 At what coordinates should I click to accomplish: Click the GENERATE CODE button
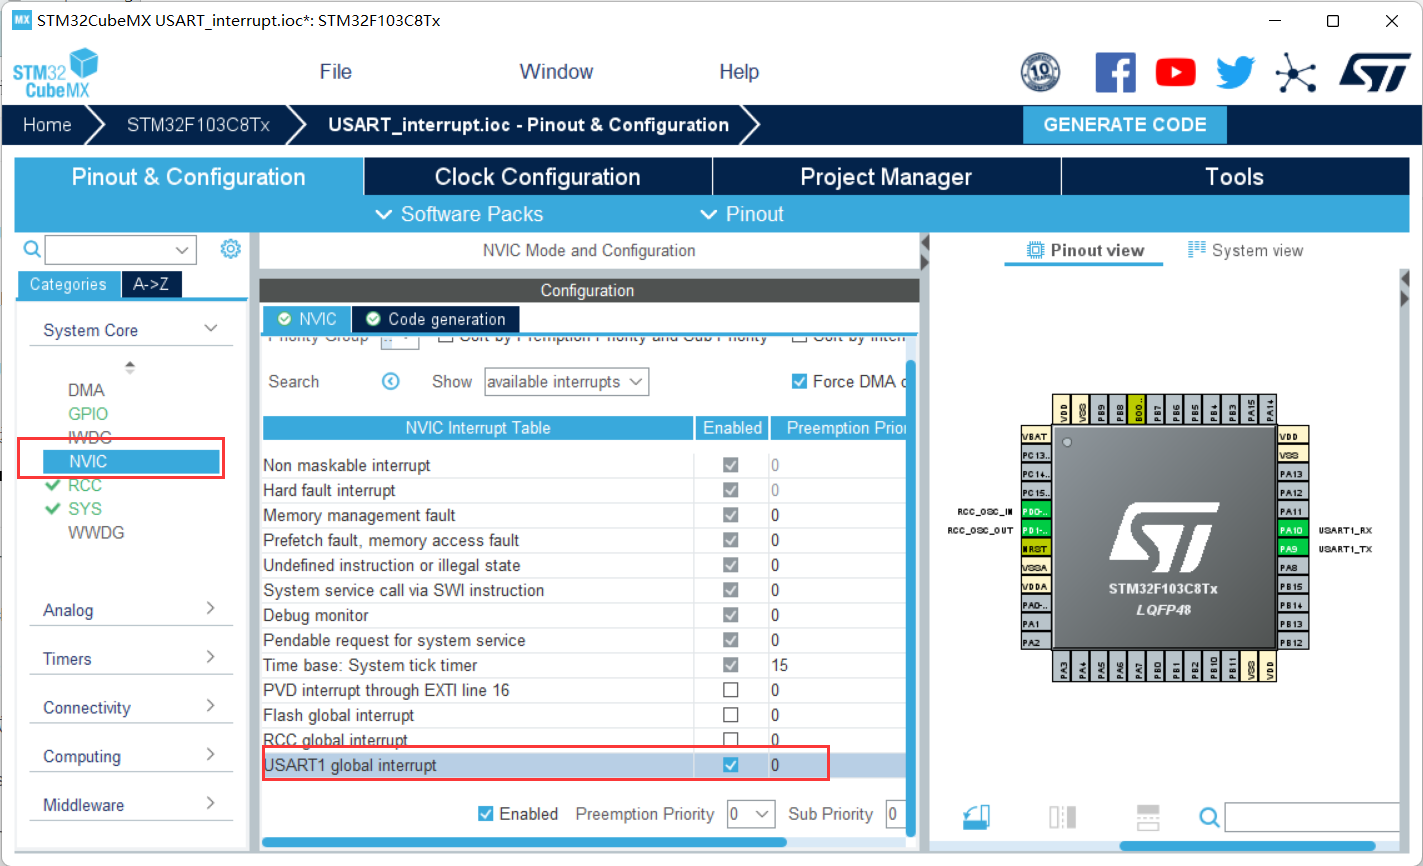[1125, 125]
